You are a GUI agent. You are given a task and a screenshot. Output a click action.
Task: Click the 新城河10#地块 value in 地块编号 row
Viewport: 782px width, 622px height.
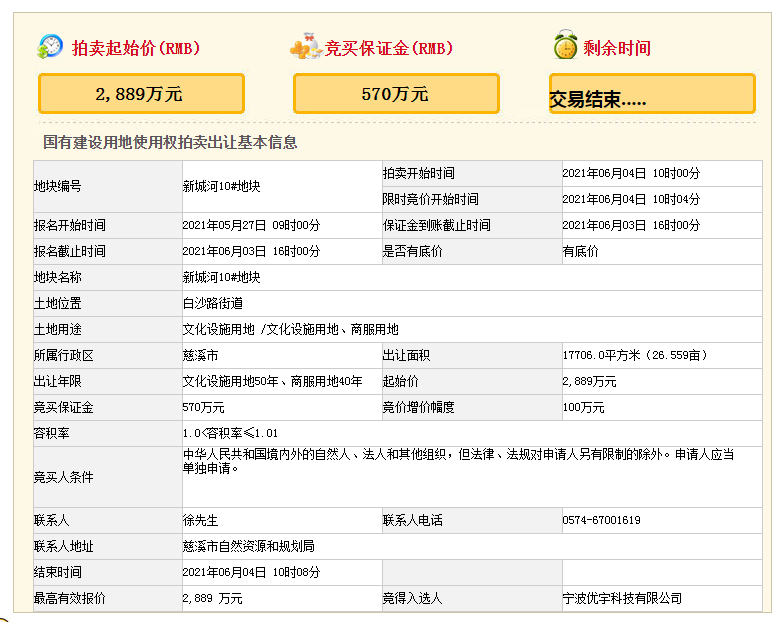pyautogui.click(x=221, y=186)
